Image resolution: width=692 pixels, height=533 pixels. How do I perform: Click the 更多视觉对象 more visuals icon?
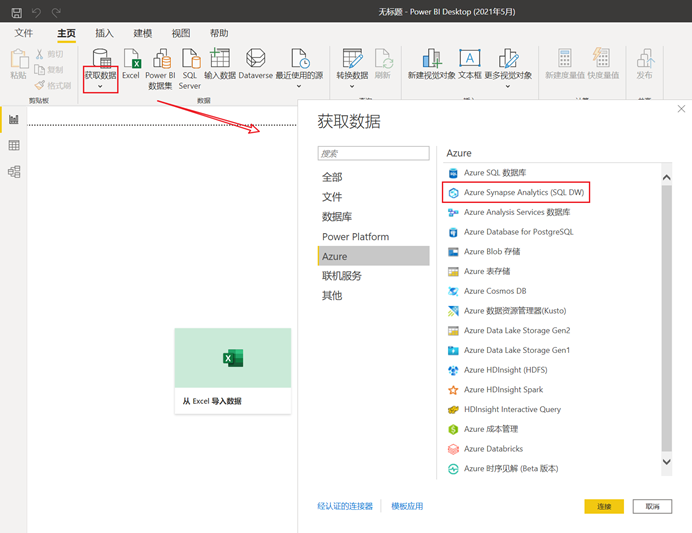point(508,58)
